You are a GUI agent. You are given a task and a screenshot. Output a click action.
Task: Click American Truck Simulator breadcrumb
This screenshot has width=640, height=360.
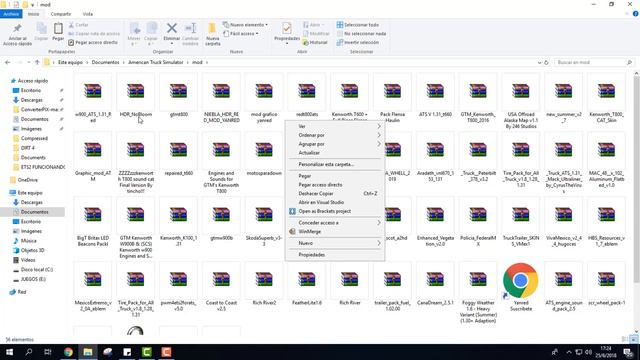pos(156,62)
